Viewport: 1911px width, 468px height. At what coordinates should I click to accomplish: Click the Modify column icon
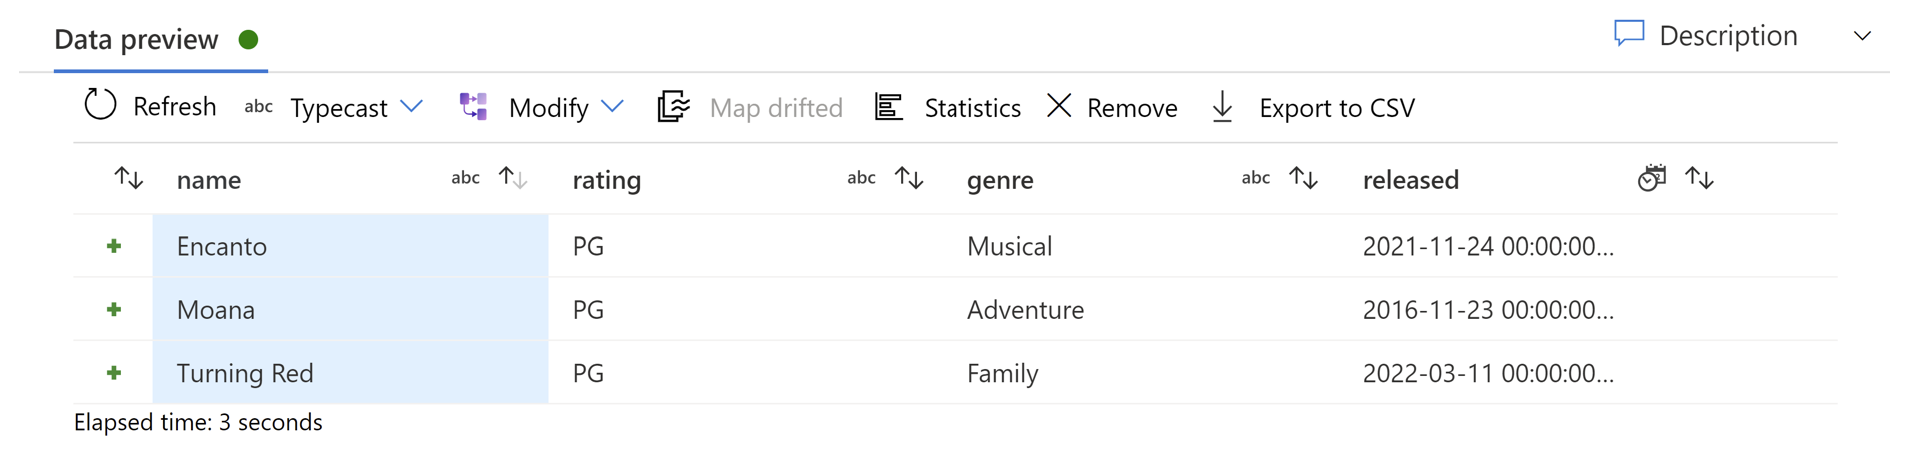[473, 106]
